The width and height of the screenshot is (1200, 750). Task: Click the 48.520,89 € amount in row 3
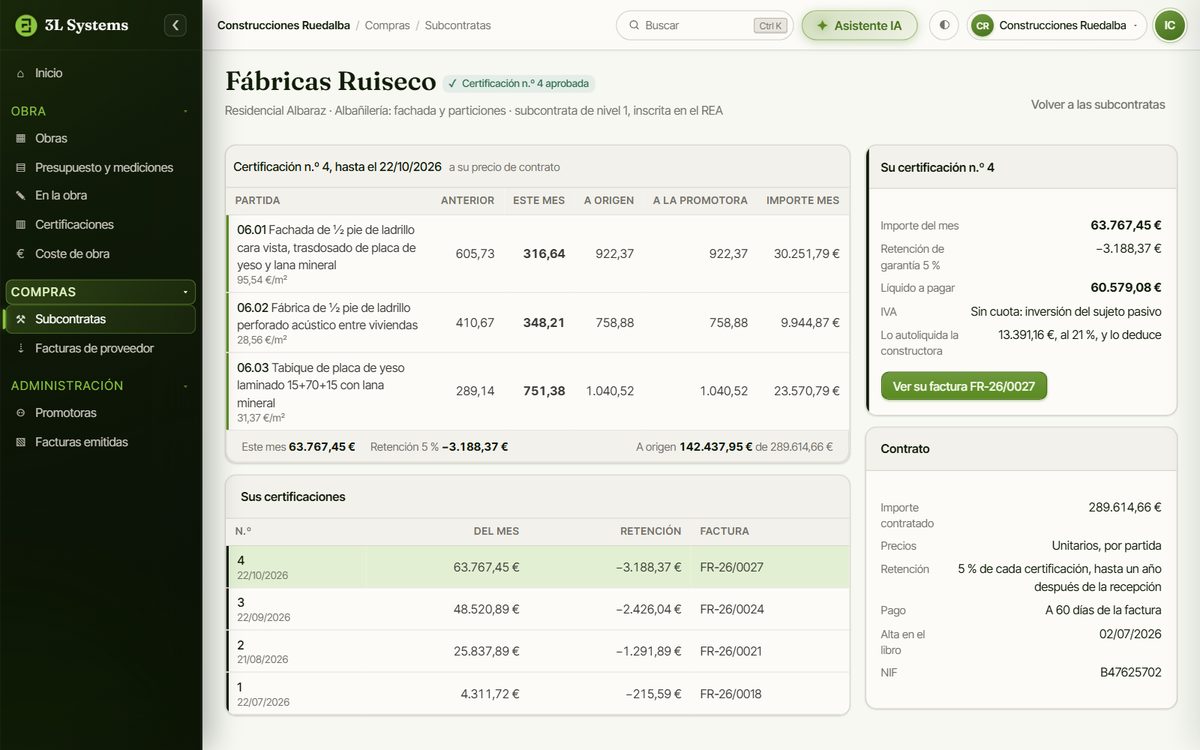[486, 609]
